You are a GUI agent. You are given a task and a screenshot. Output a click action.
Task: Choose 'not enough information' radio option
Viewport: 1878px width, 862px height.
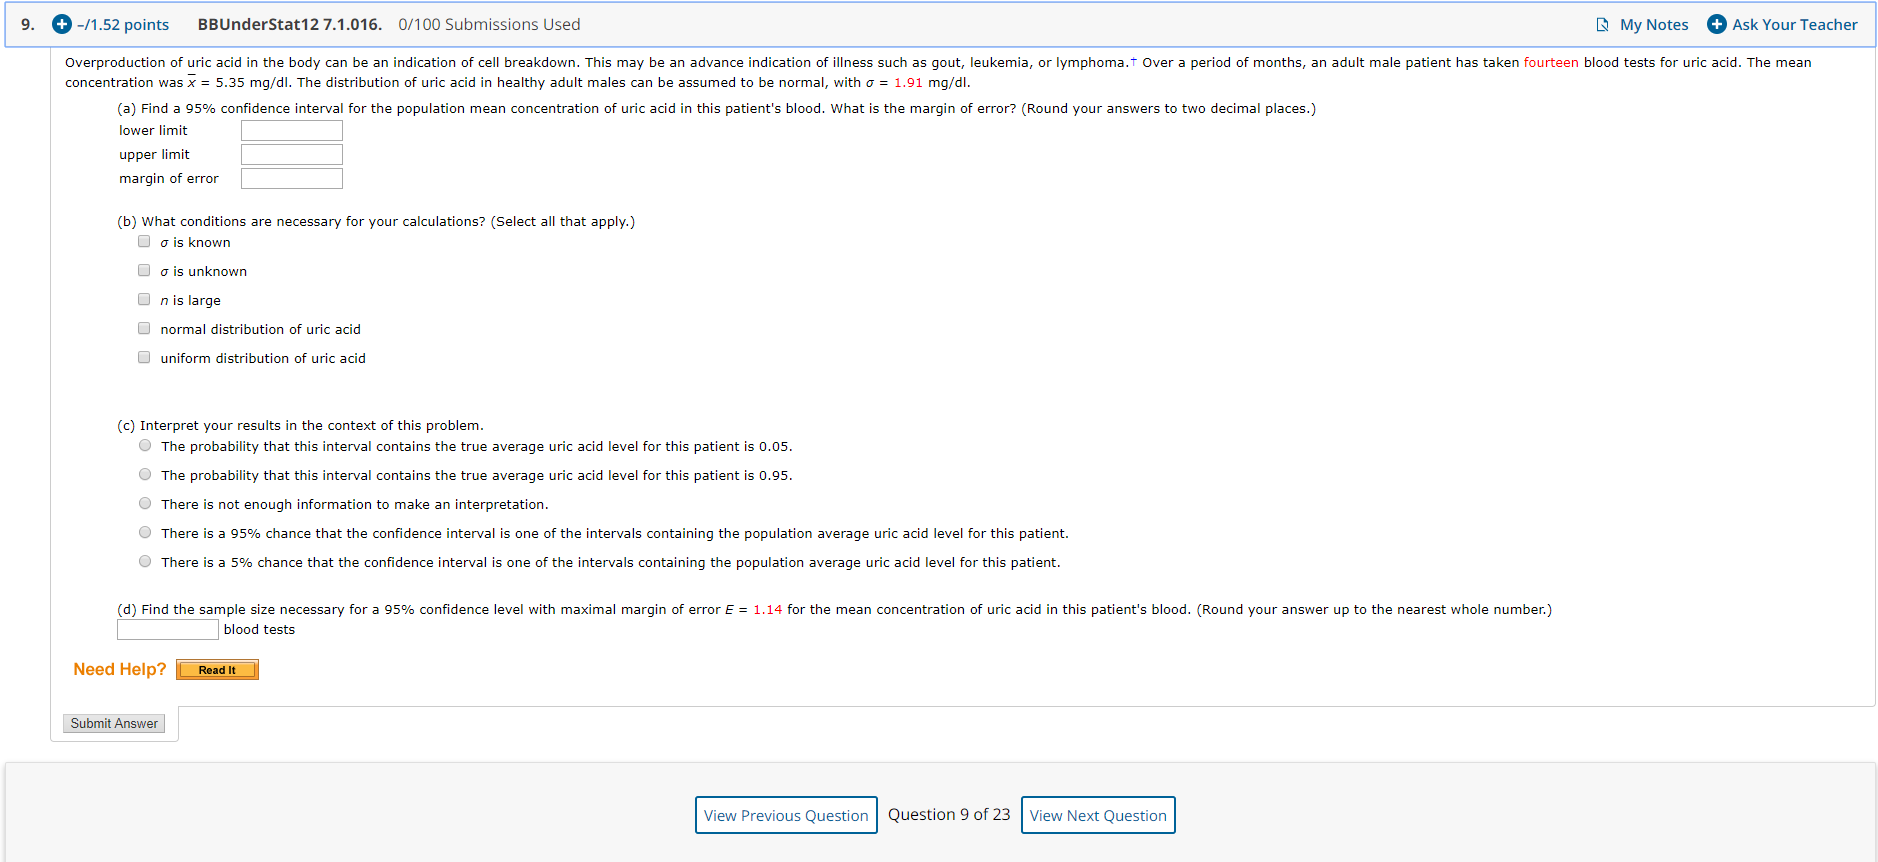[145, 504]
